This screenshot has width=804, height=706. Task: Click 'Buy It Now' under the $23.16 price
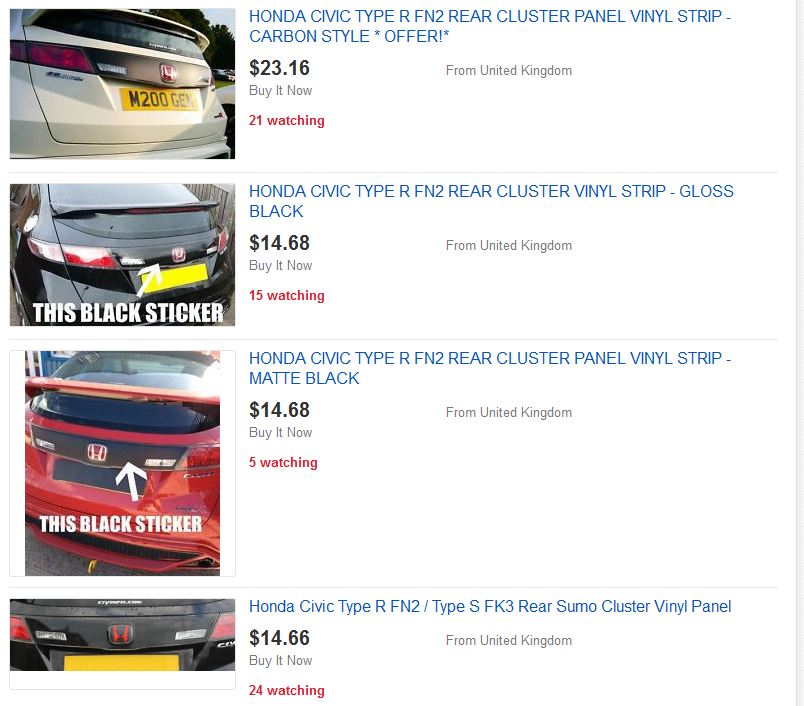click(280, 91)
